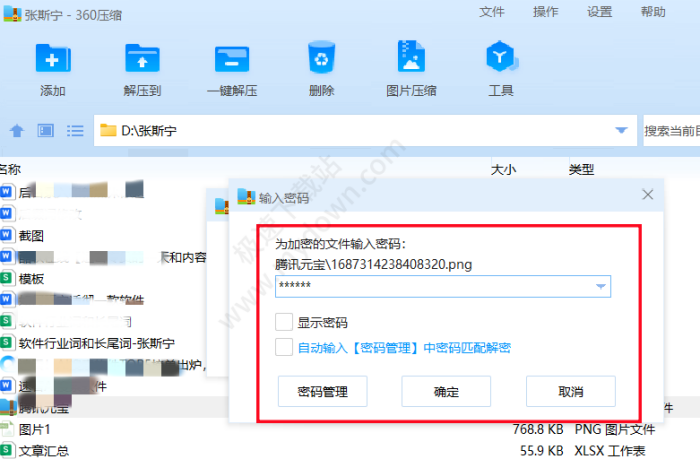Switch to thumbnail view icon

(x=46, y=131)
